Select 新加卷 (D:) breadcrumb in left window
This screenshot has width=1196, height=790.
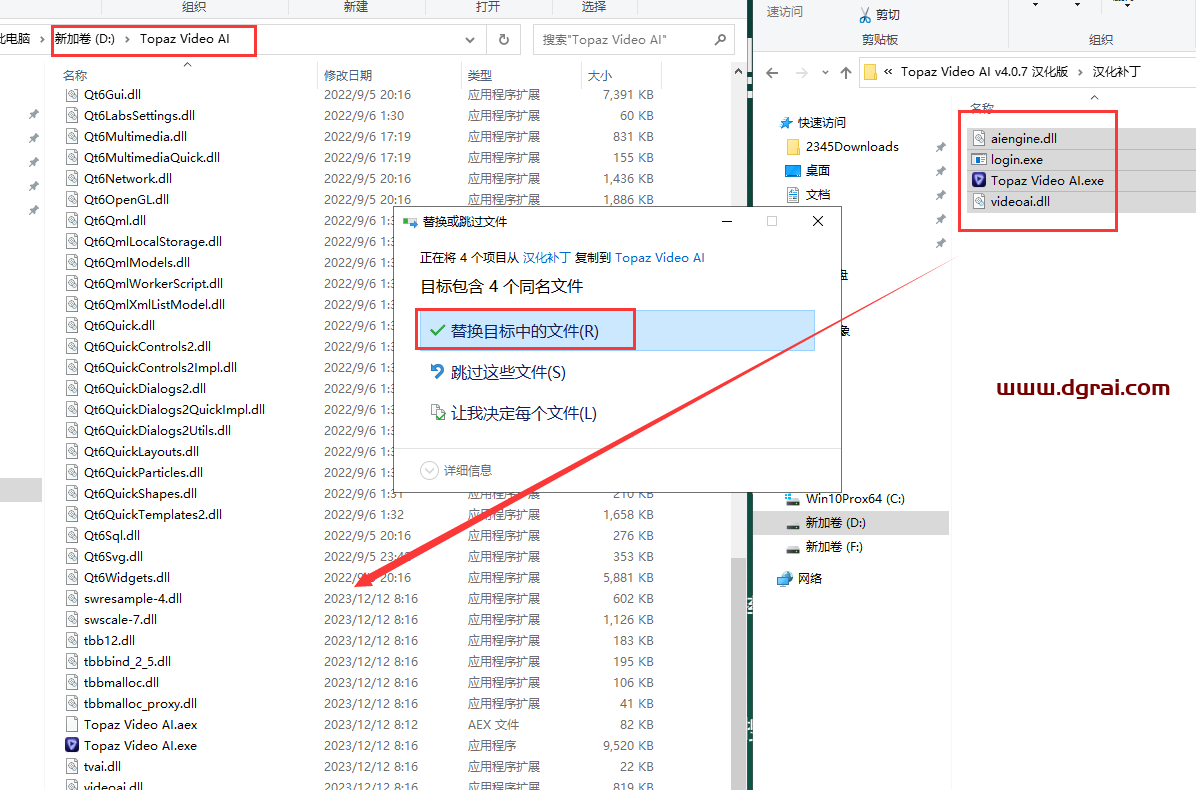85,39
